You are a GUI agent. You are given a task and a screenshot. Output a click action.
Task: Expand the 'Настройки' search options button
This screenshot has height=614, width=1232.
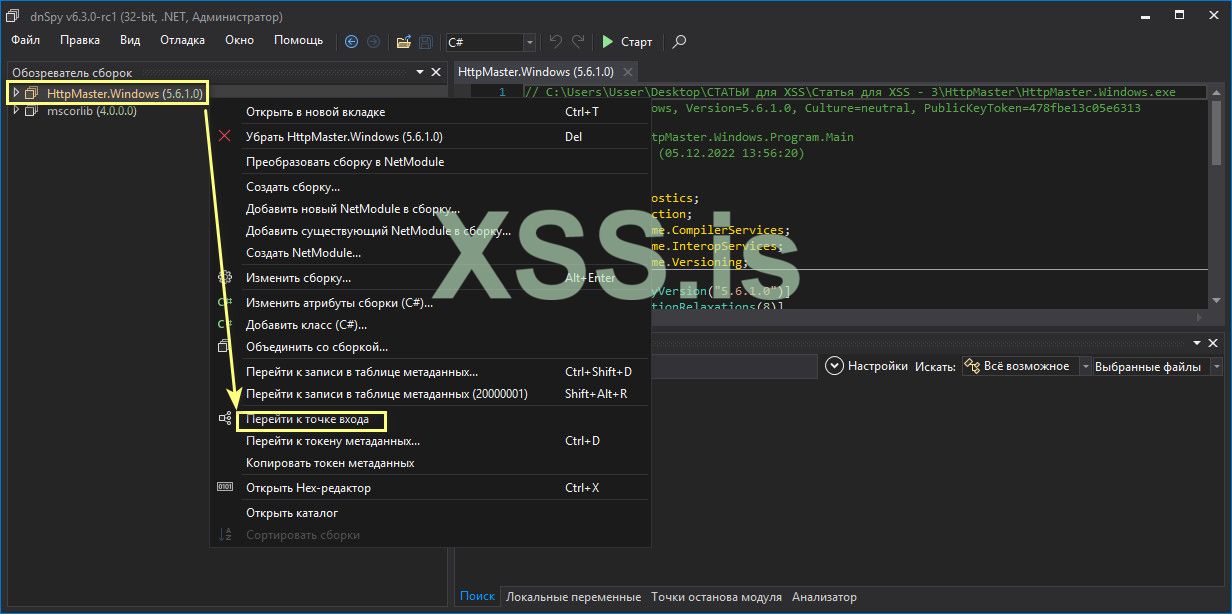pyautogui.click(x=835, y=367)
